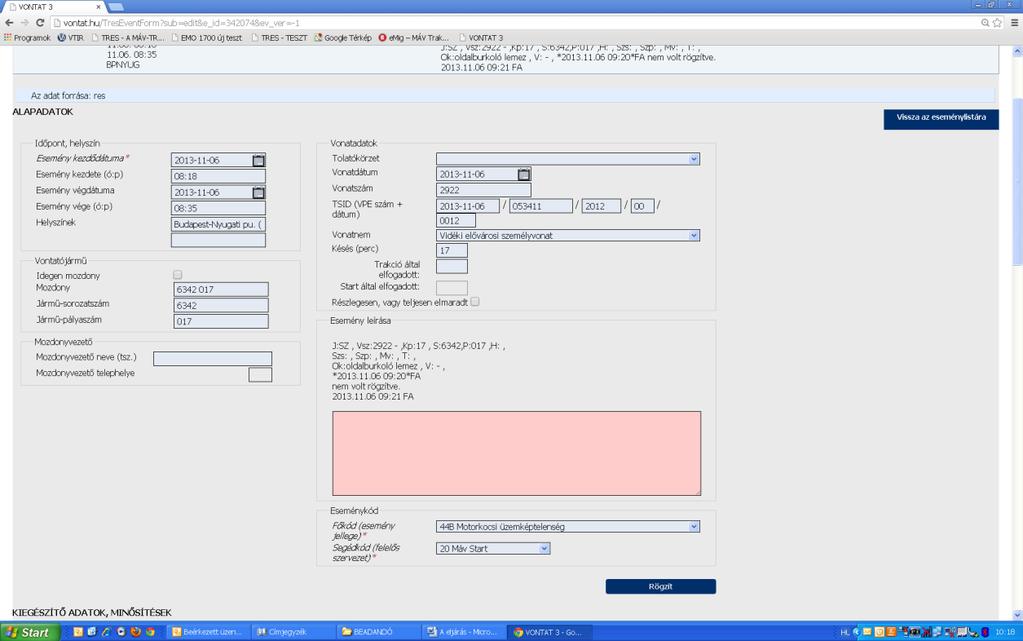The height and width of the screenshot is (641, 1023).
Task: Open the Segédkód (felelős szervezet) dropdown
Action: [493, 549]
